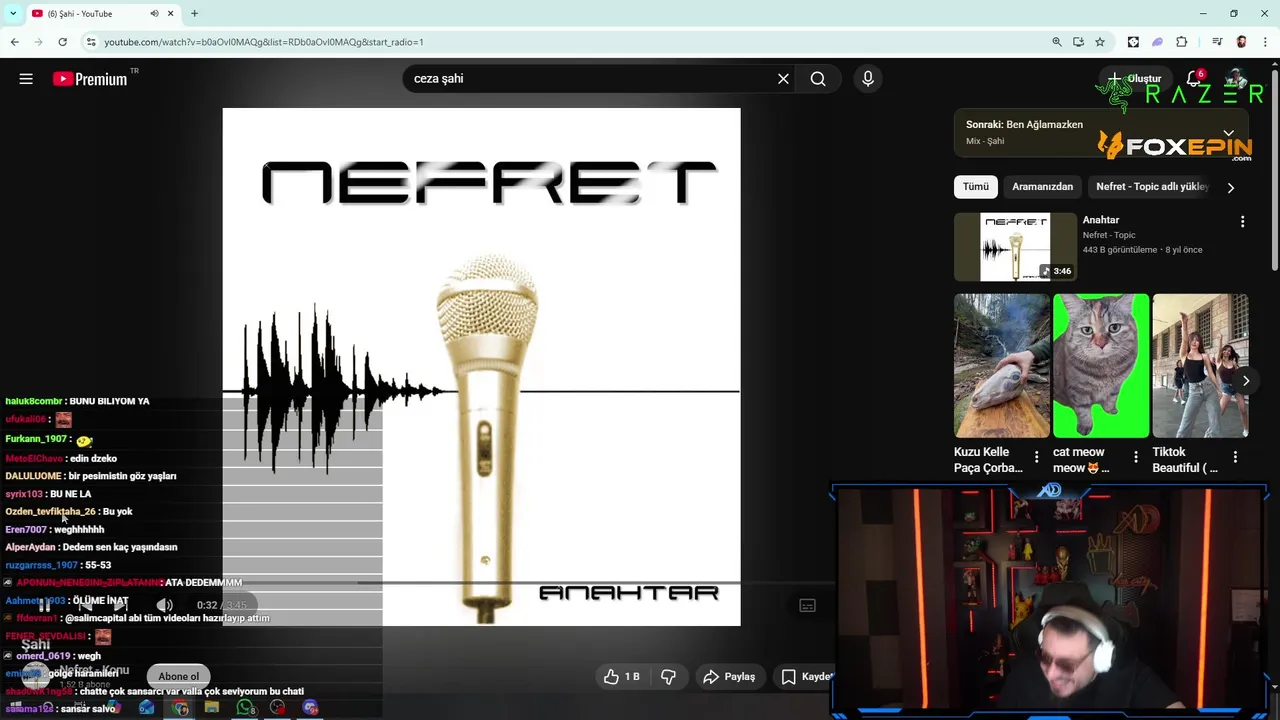Open channel avatar below the video
Screen dimensions: 1280x720
36,676
